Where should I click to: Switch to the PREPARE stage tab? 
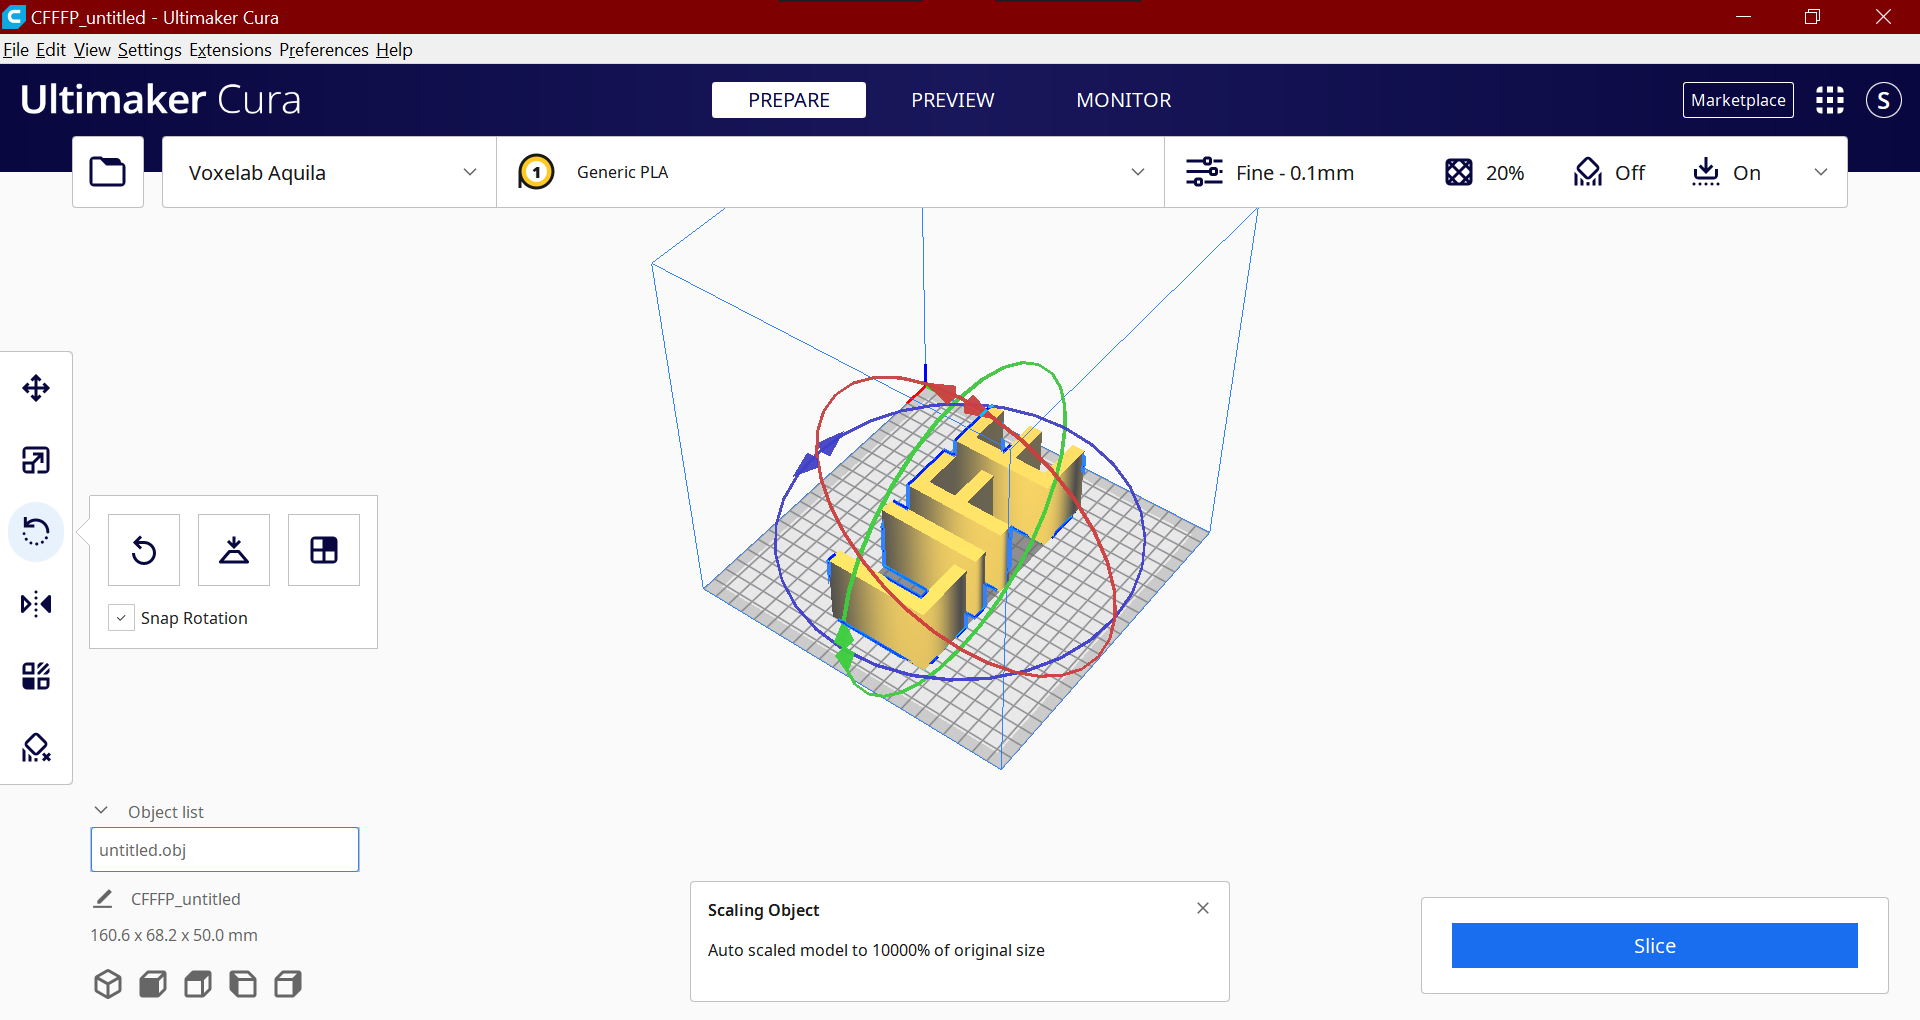tap(789, 100)
